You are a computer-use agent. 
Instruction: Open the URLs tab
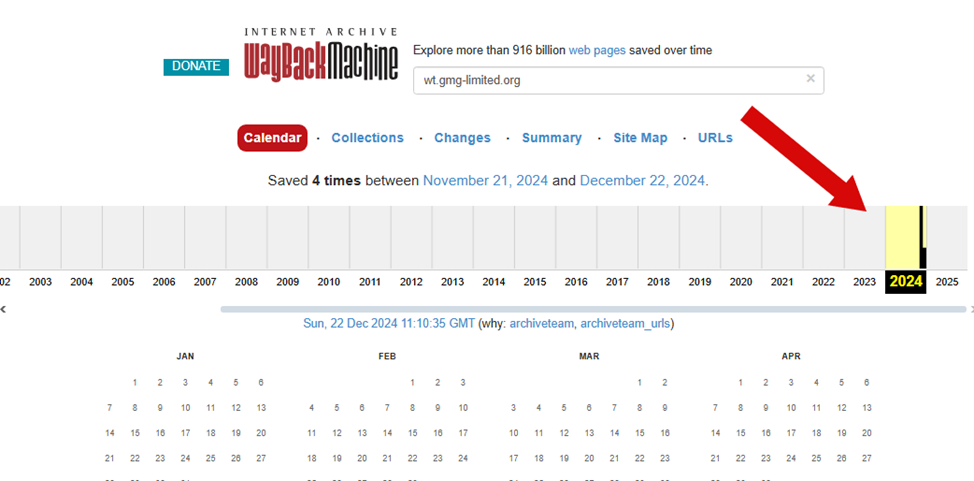click(715, 138)
